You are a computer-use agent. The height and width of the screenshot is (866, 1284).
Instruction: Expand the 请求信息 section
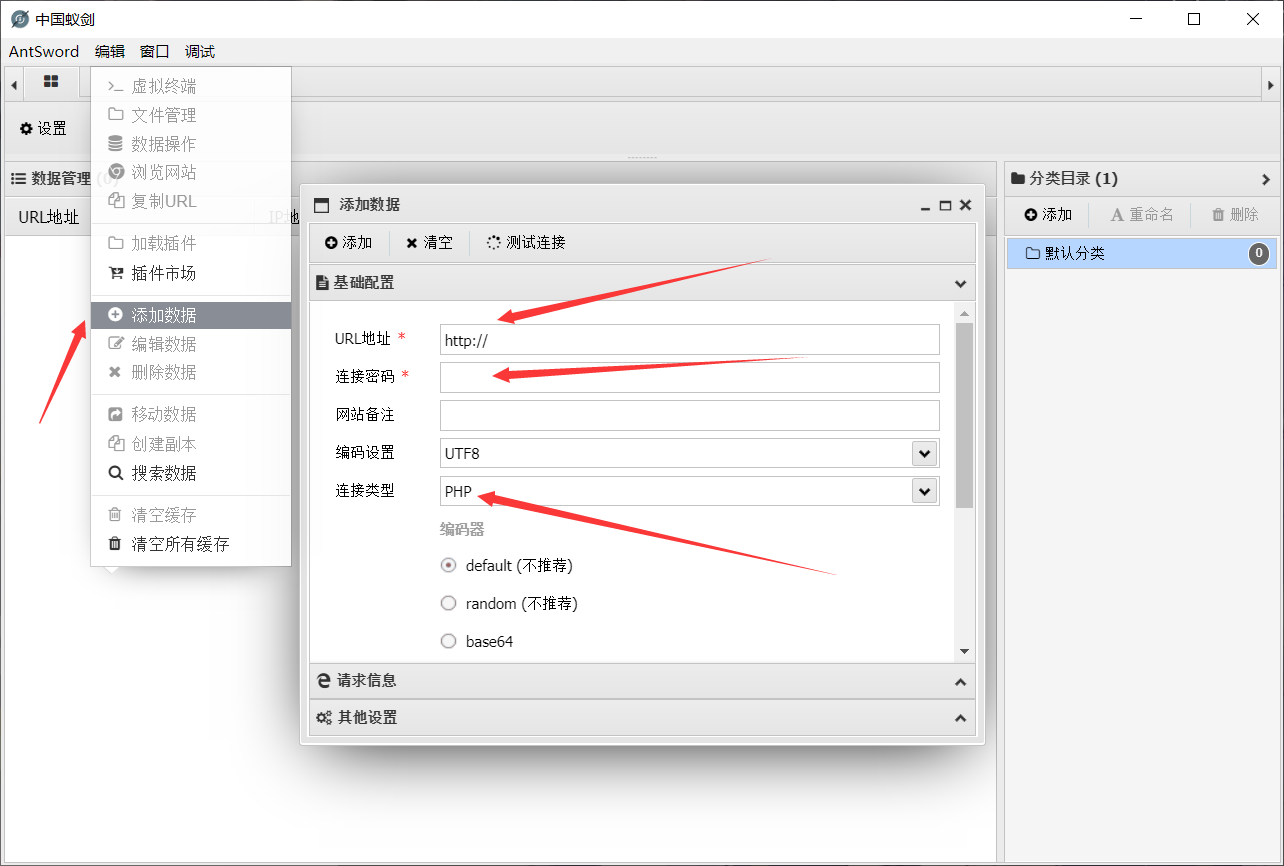(x=642, y=680)
